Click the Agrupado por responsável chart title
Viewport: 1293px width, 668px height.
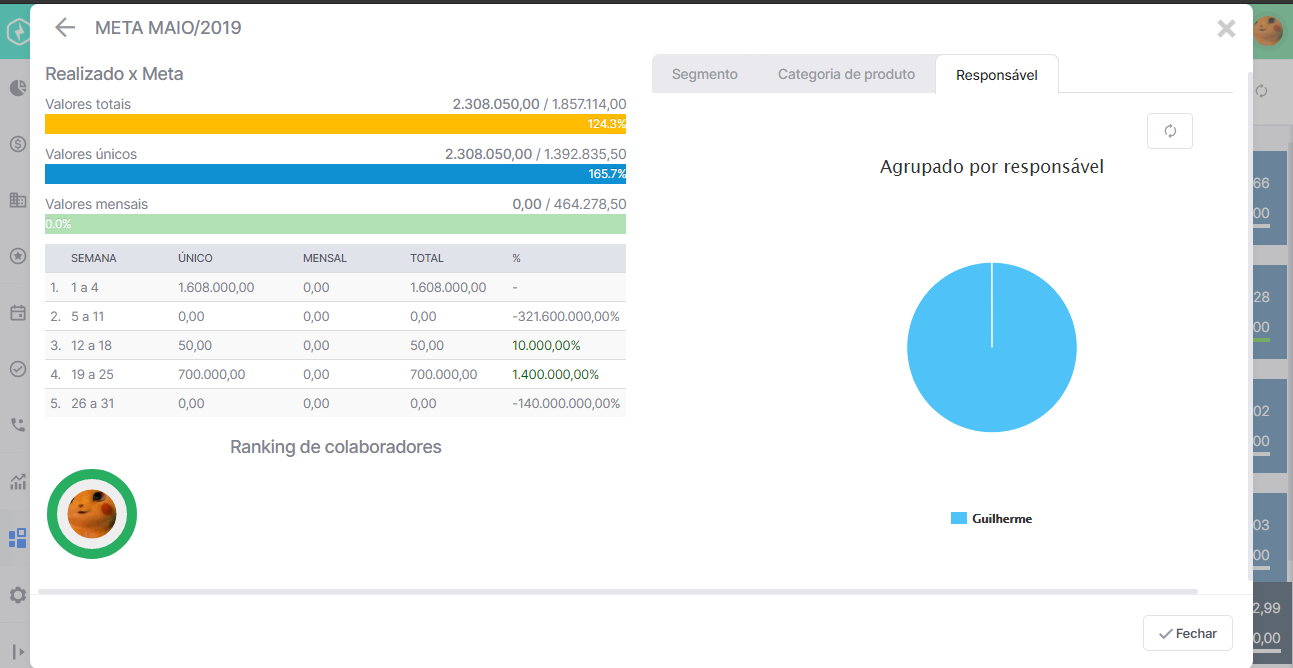pyautogui.click(x=992, y=167)
